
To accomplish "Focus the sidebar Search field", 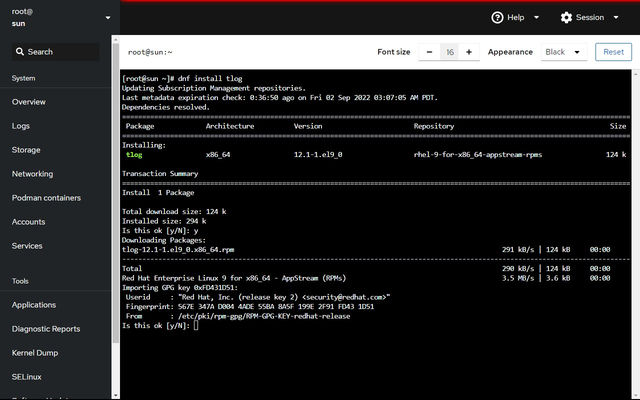I will click(x=56, y=52).
